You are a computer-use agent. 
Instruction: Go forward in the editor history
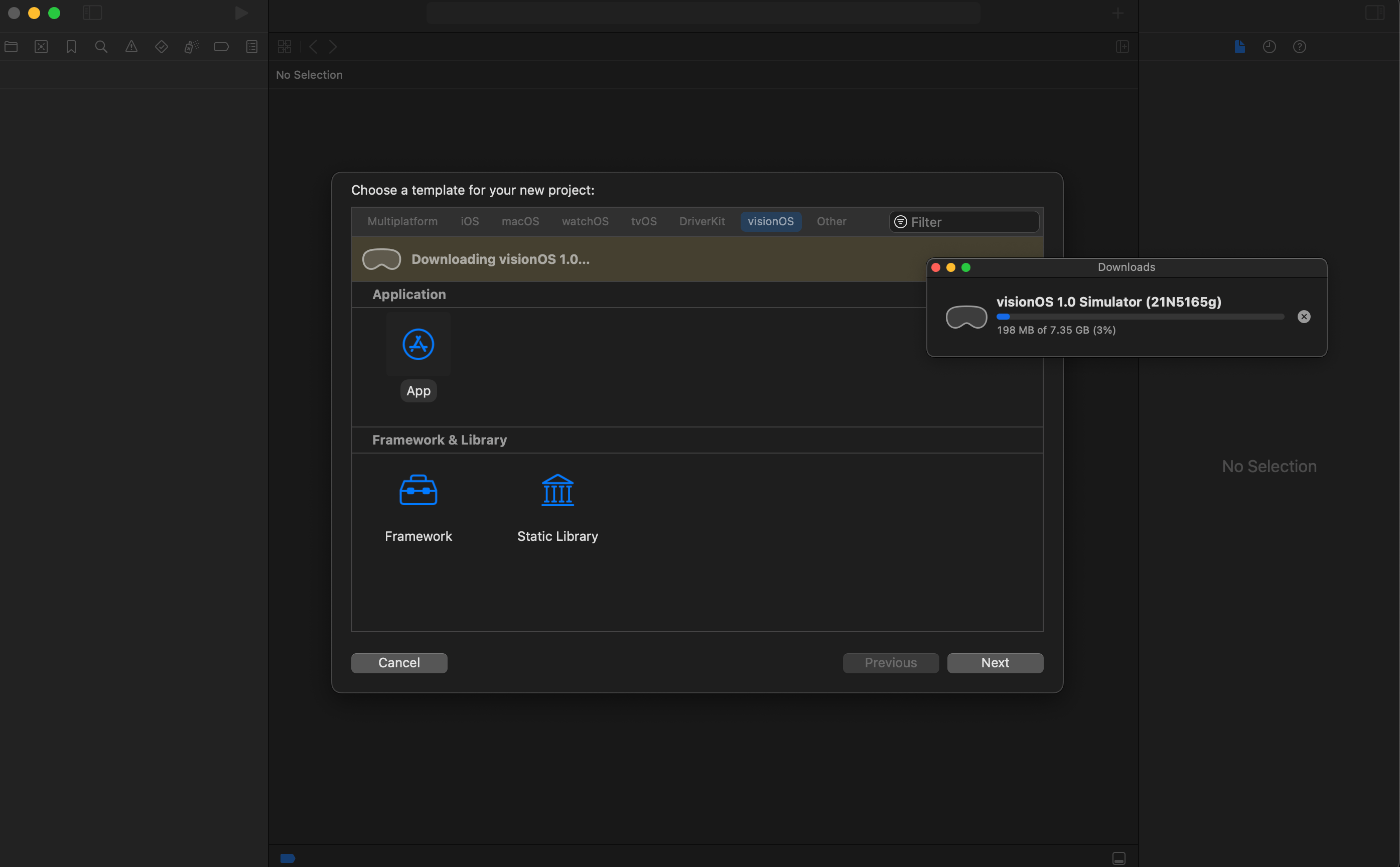coord(333,47)
